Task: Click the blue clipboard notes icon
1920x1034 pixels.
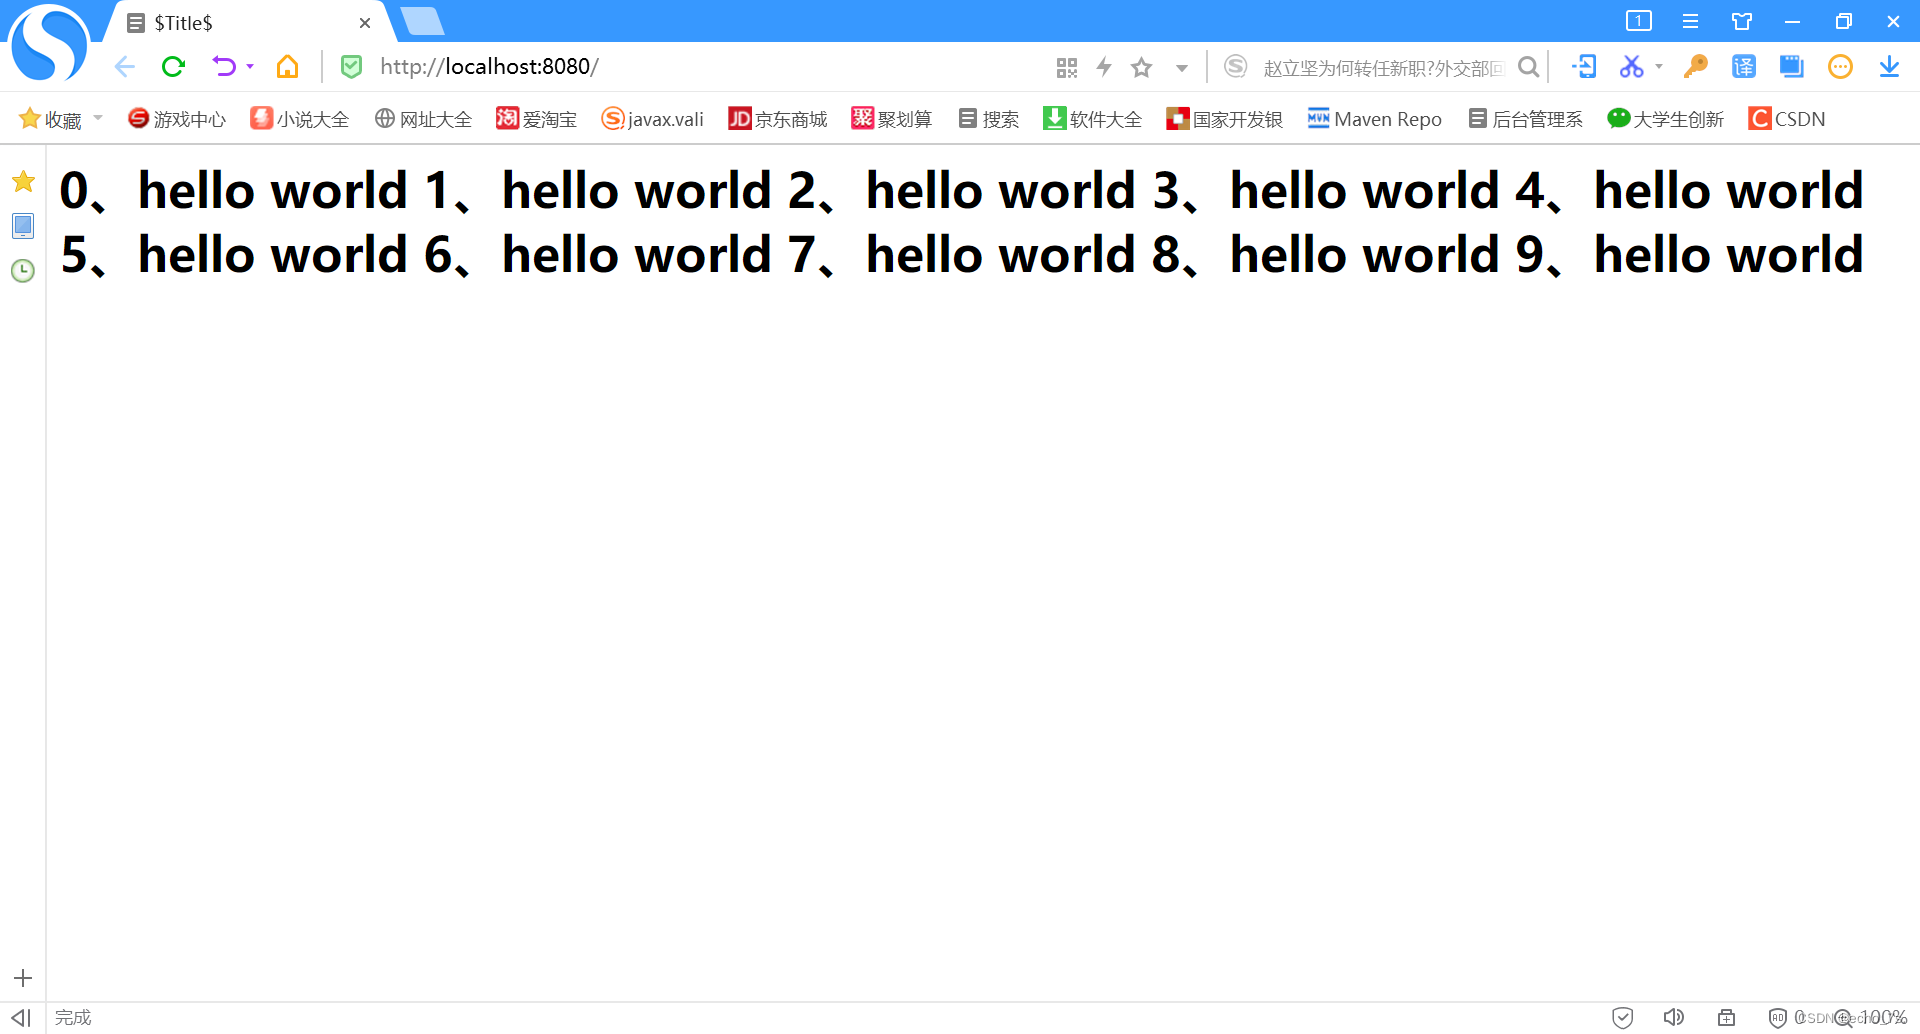Action: tap(1792, 67)
